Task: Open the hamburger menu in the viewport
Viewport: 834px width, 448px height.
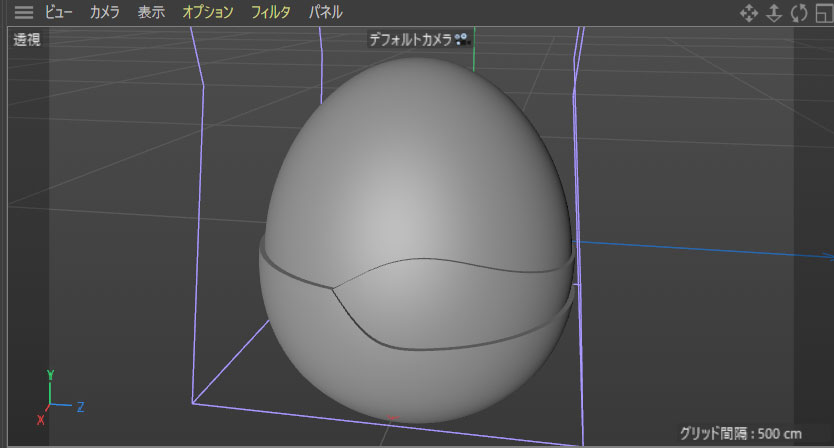Action: [x=23, y=13]
